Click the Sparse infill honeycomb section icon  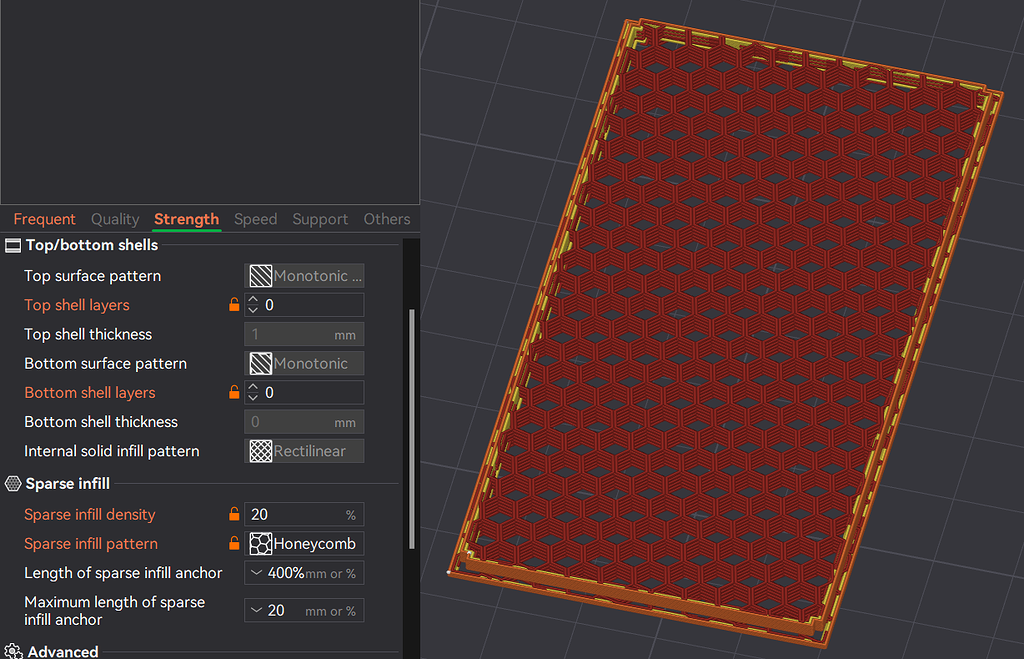point(13,483)
